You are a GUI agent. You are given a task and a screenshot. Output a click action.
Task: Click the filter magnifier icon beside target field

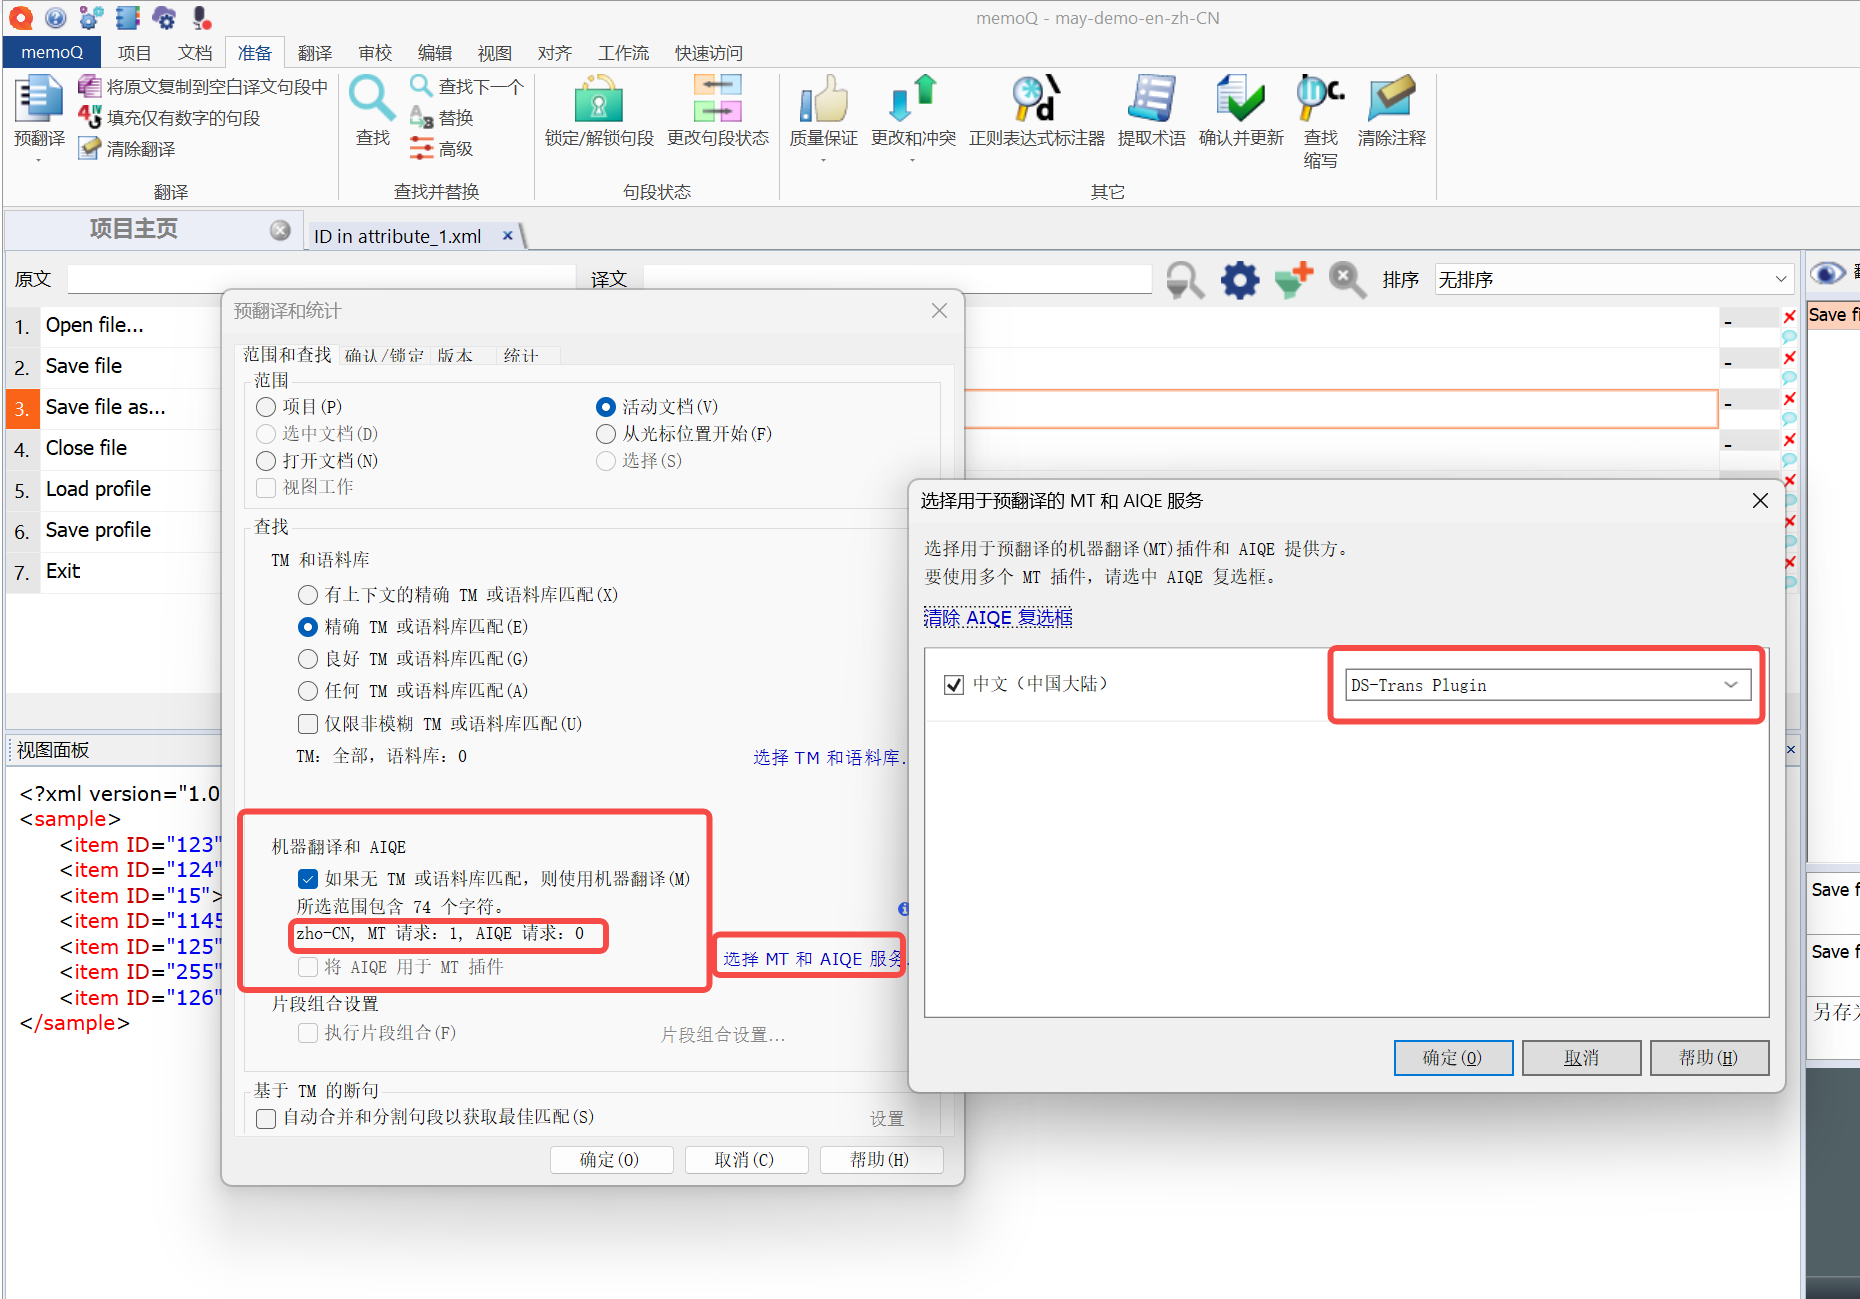coord(1185,280)
